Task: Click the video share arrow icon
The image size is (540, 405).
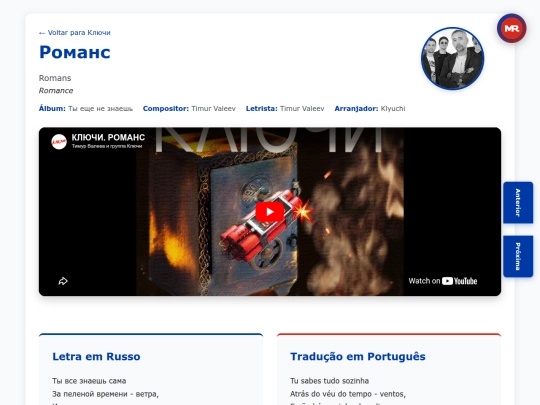Action: coord(63,281)
